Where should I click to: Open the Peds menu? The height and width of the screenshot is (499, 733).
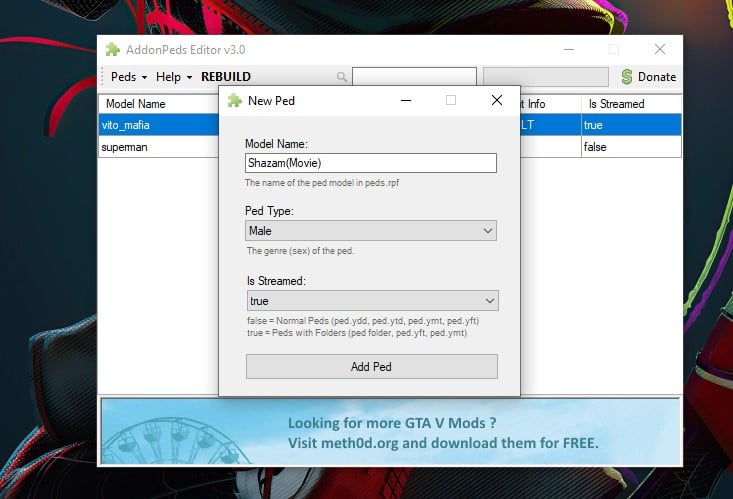coord(128,77)
